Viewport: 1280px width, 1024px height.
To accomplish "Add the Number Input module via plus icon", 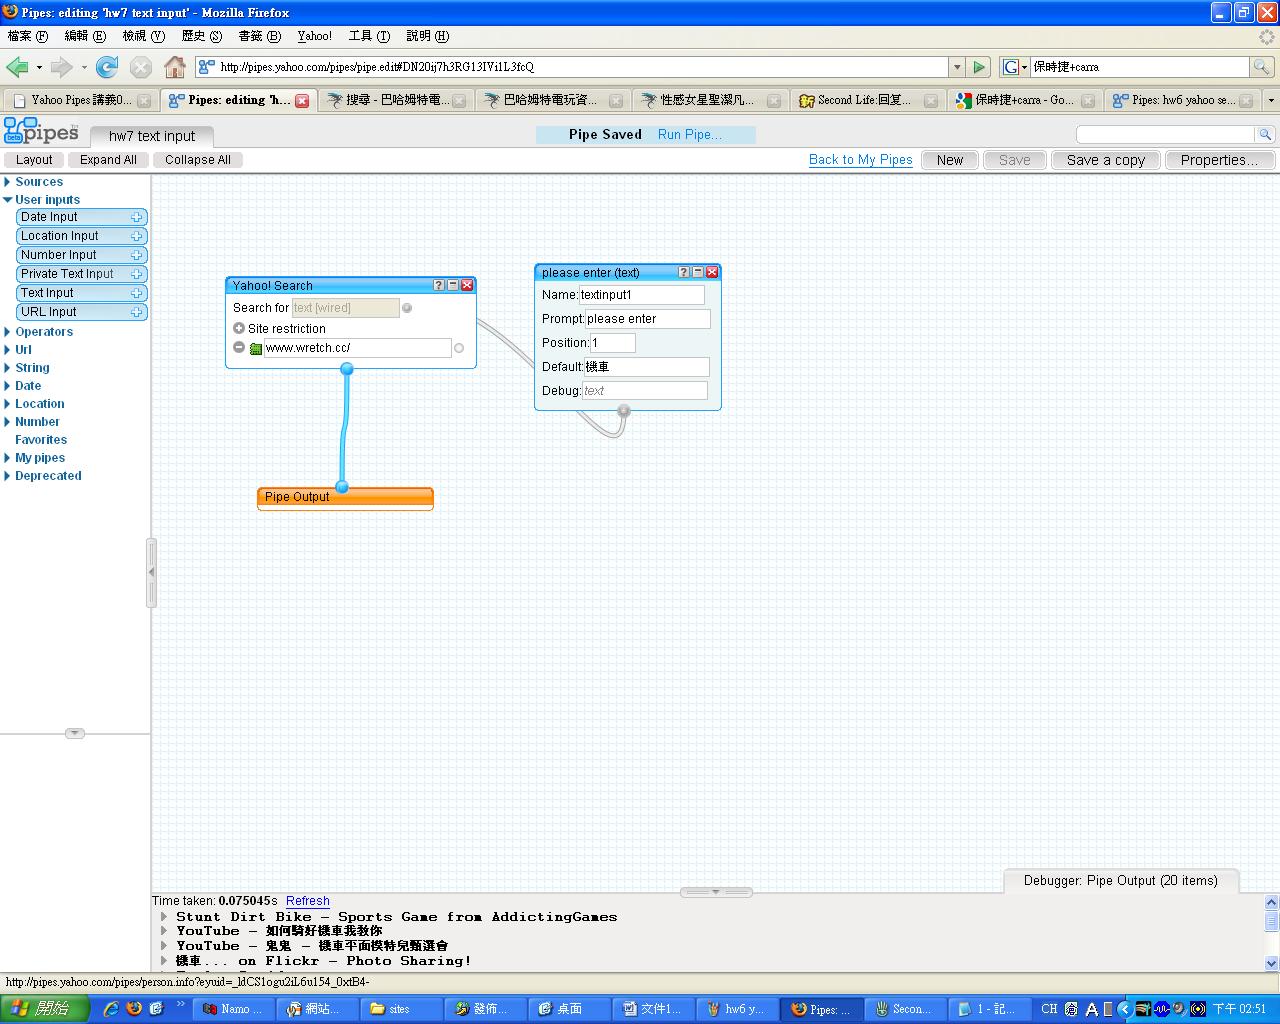I will pyautogui.click(x=136, y=255).
